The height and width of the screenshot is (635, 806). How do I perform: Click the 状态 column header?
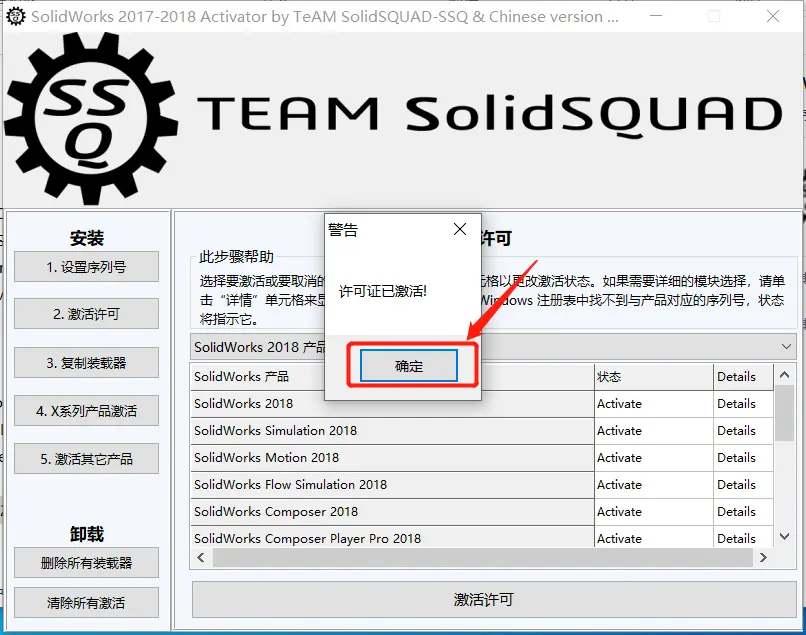(653, 376)
